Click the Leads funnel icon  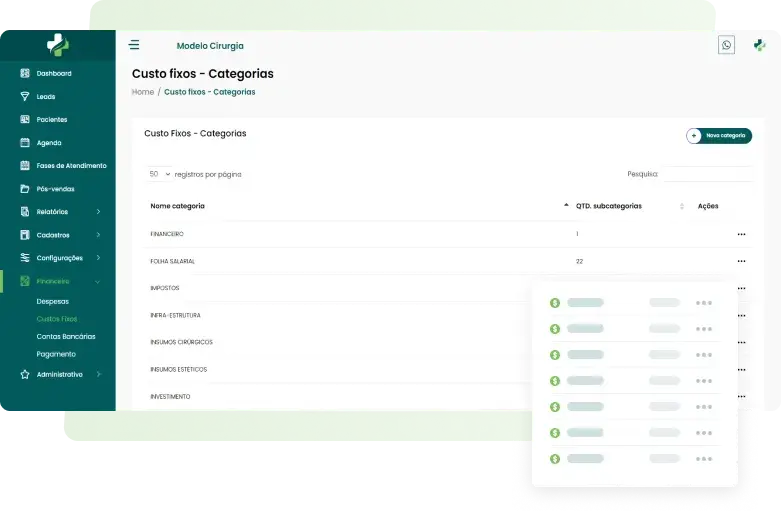(x=25, y=97)
